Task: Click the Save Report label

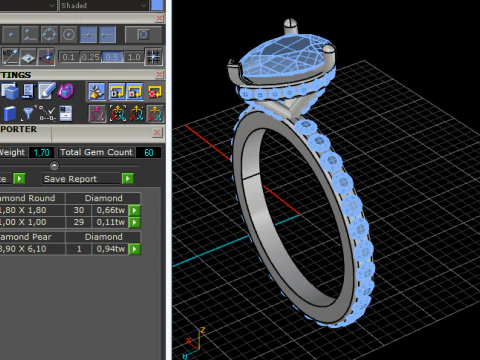Action: 70,179
